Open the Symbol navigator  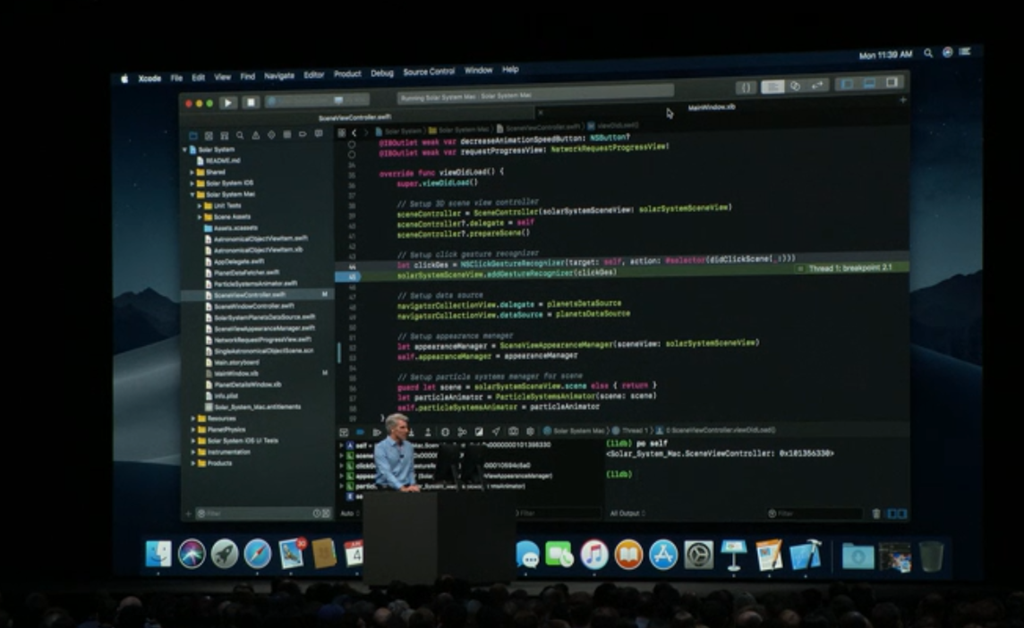[225, 135]
